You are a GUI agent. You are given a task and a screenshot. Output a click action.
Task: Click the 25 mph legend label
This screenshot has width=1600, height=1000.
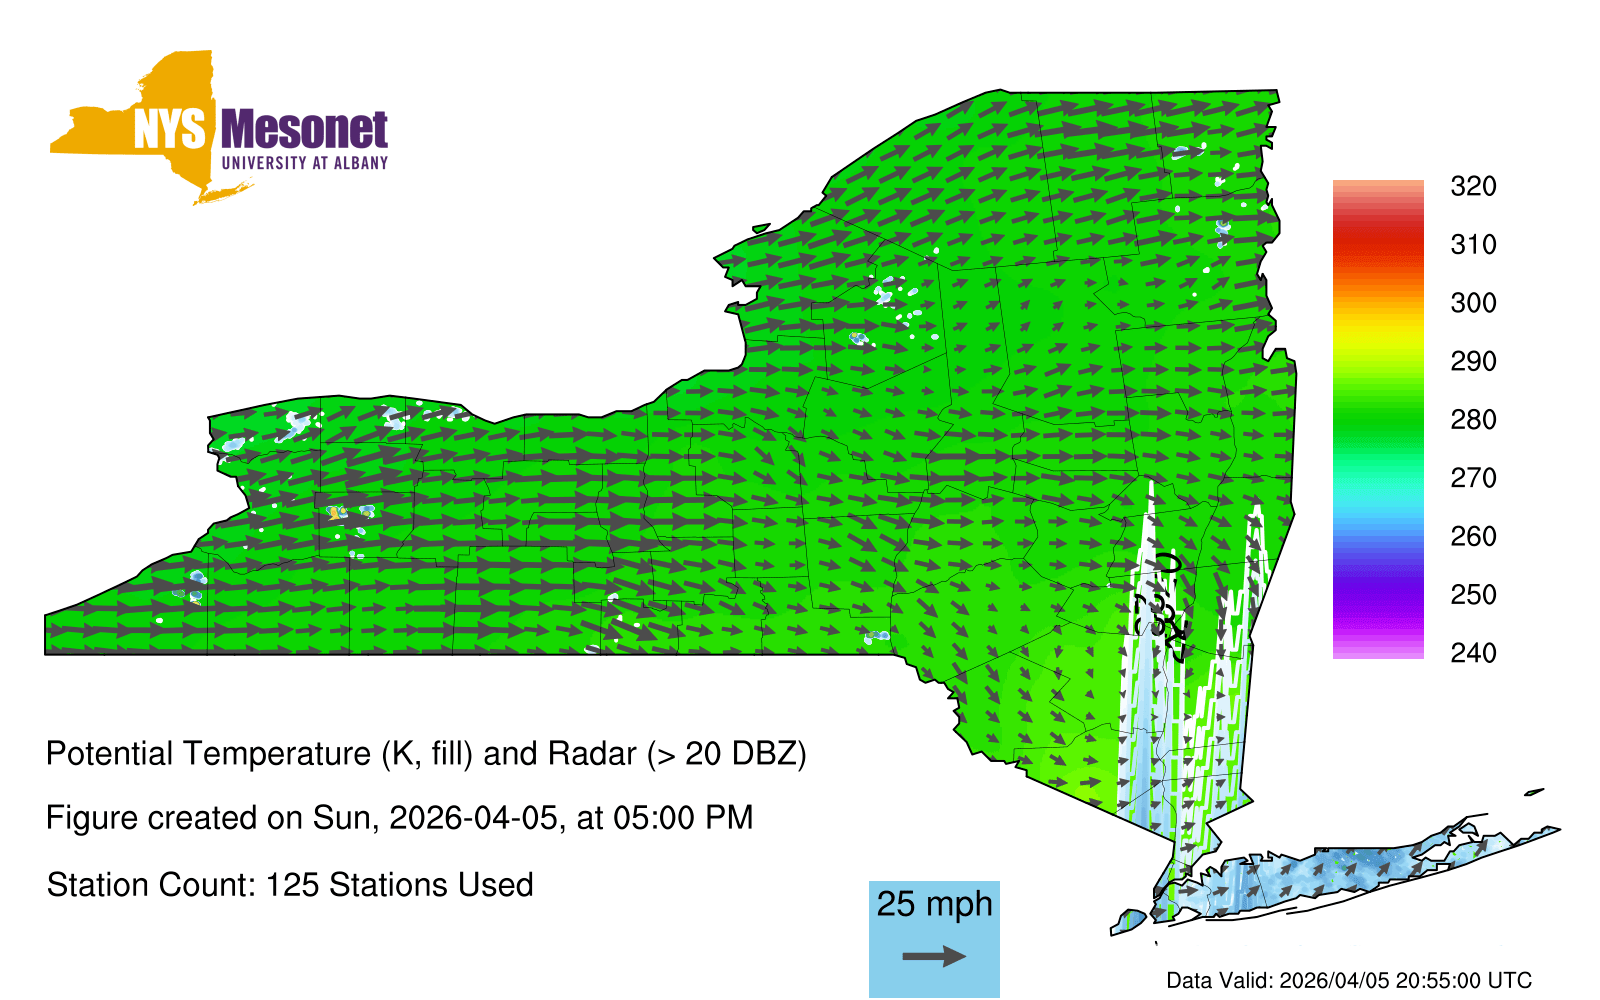[x=934, y=904]
